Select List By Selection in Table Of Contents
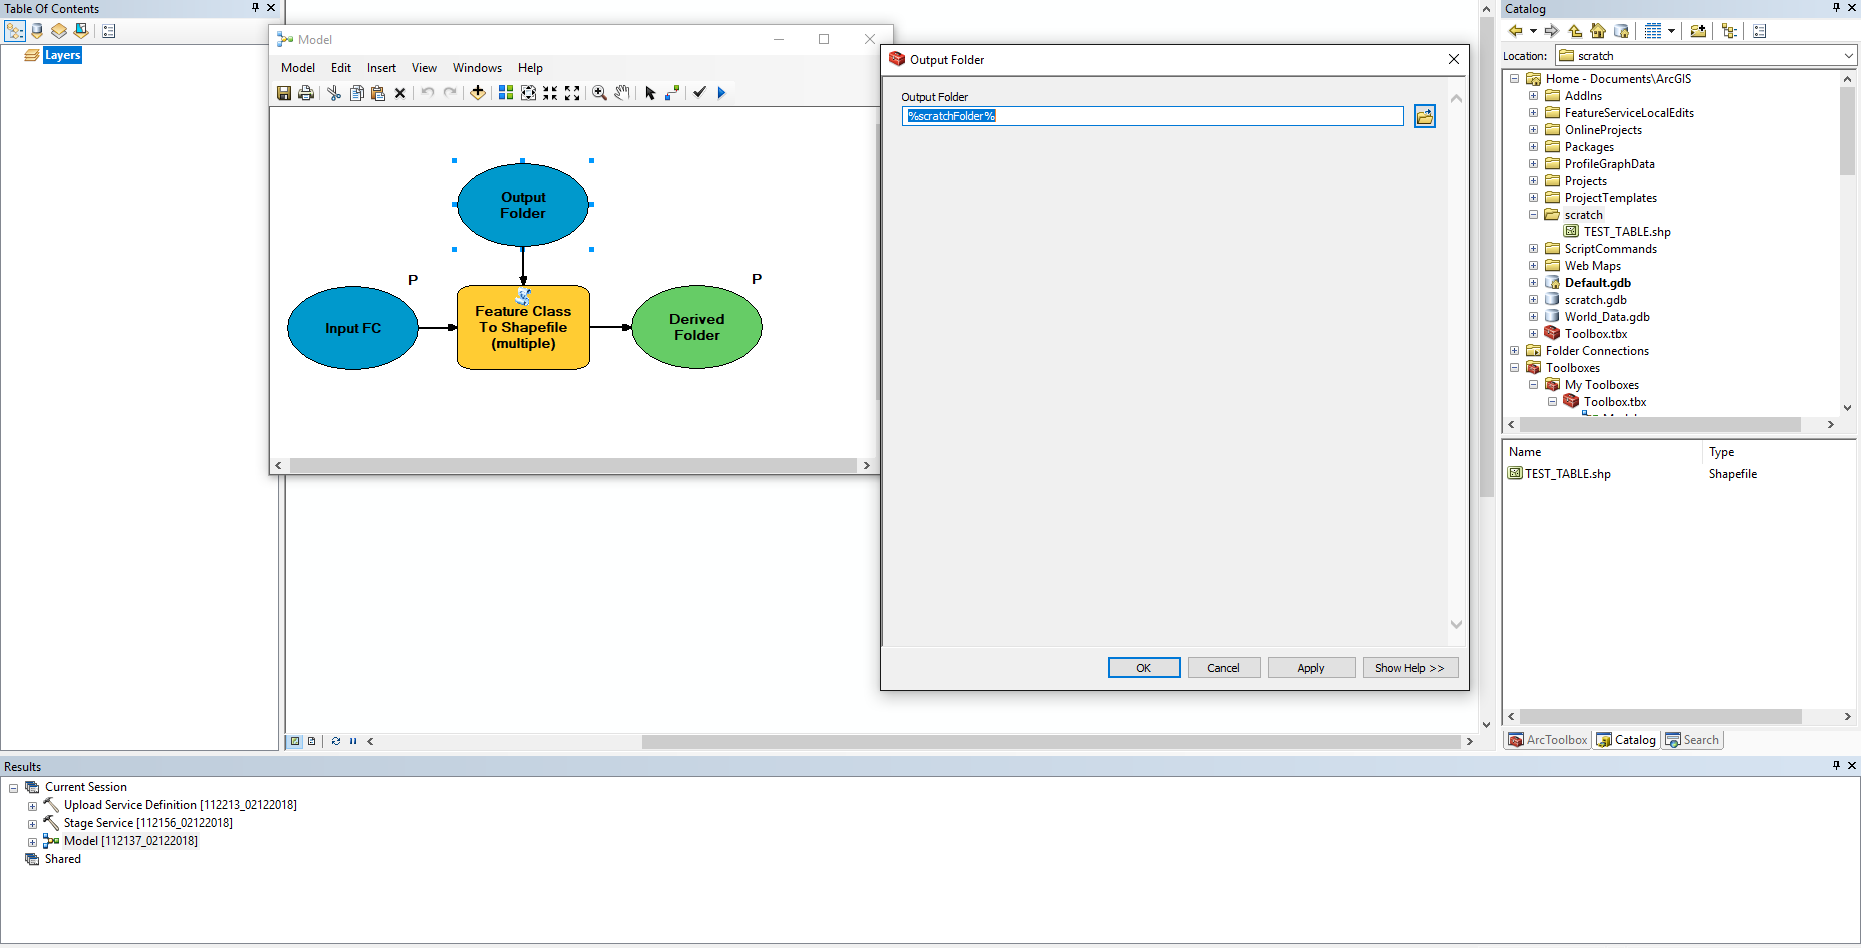The width and height of the screenshot is (1861, 948). pos(81,31)
